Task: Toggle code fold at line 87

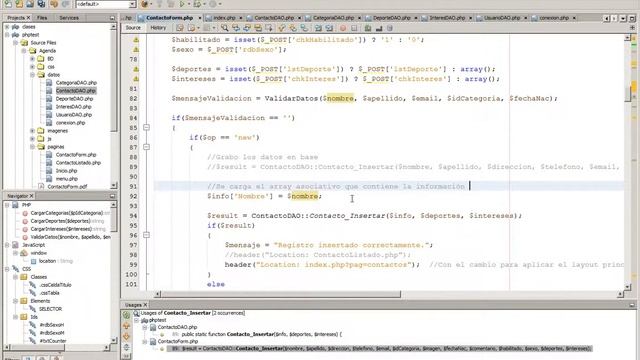Action: point(146,147)
